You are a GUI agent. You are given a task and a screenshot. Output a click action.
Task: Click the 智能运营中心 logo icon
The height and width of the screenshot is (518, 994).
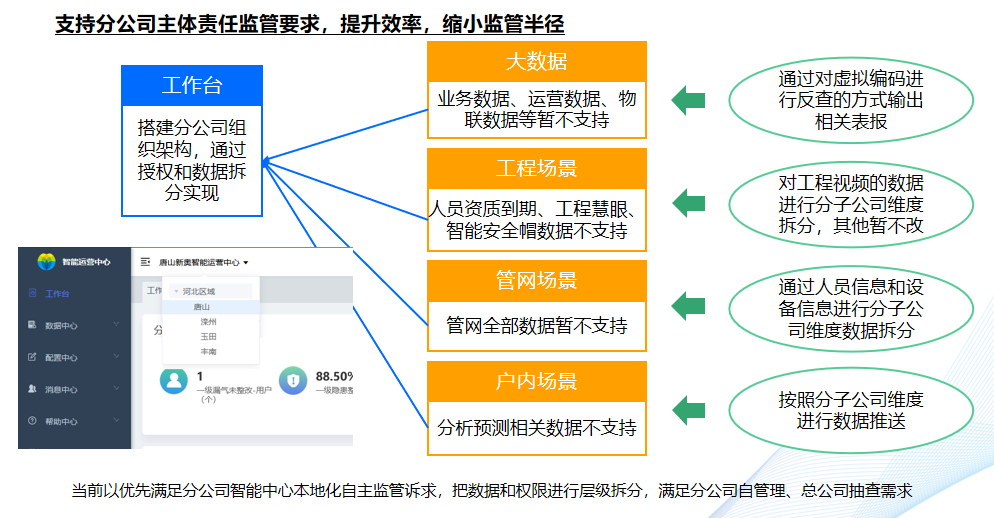[47, 261]
